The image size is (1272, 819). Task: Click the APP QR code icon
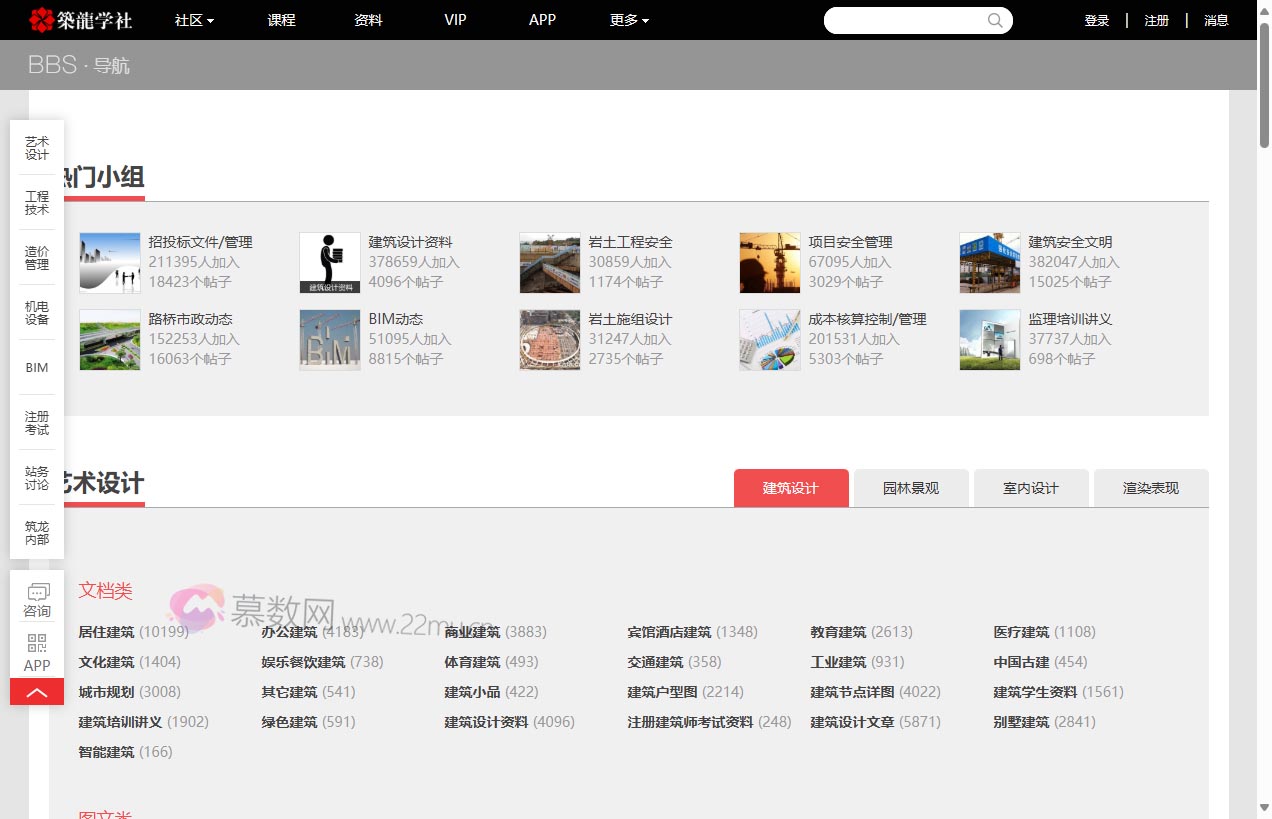tap(37, 643)
